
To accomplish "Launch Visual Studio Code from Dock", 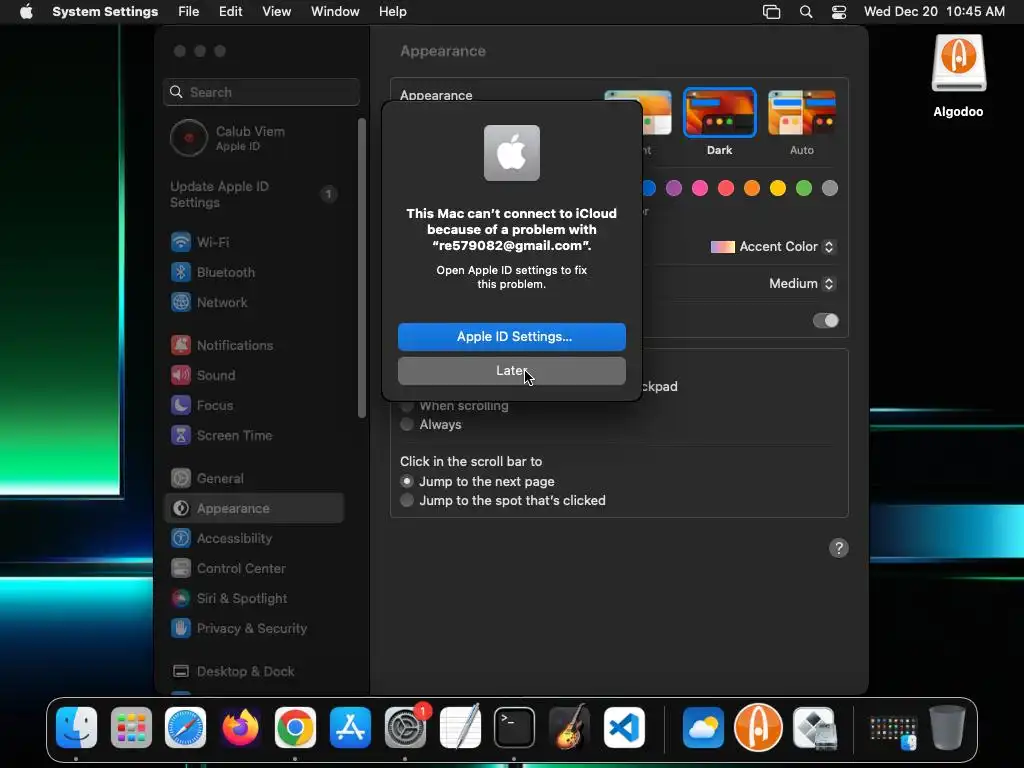I will pos(624,728).
